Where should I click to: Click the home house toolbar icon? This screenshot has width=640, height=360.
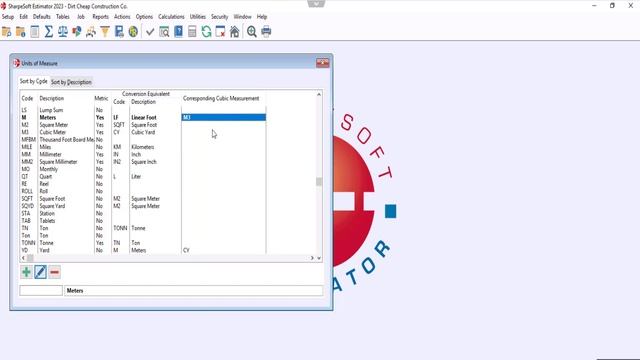[234, 31]
